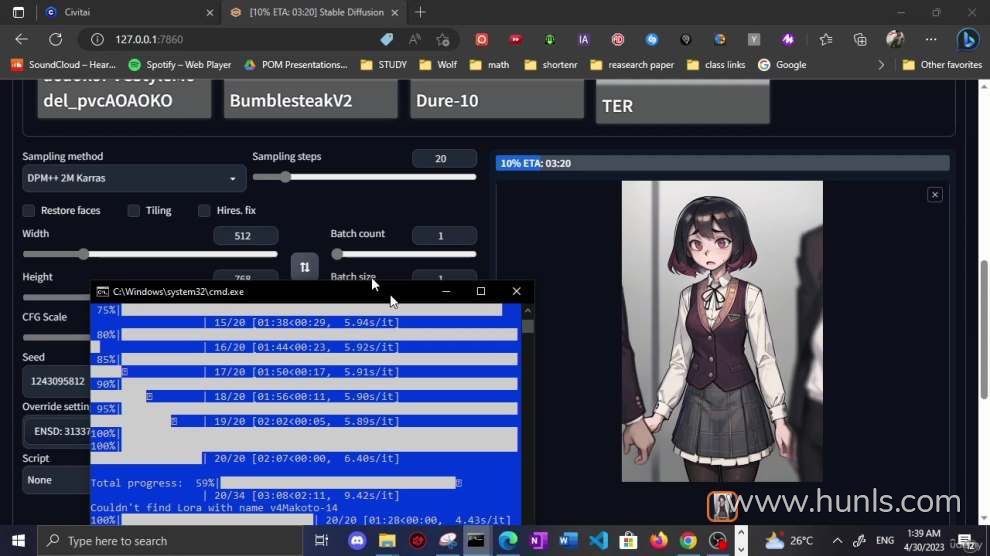Open Firefox from the taskbar
This screenshot has height=556, width=990.
(659, 541)
